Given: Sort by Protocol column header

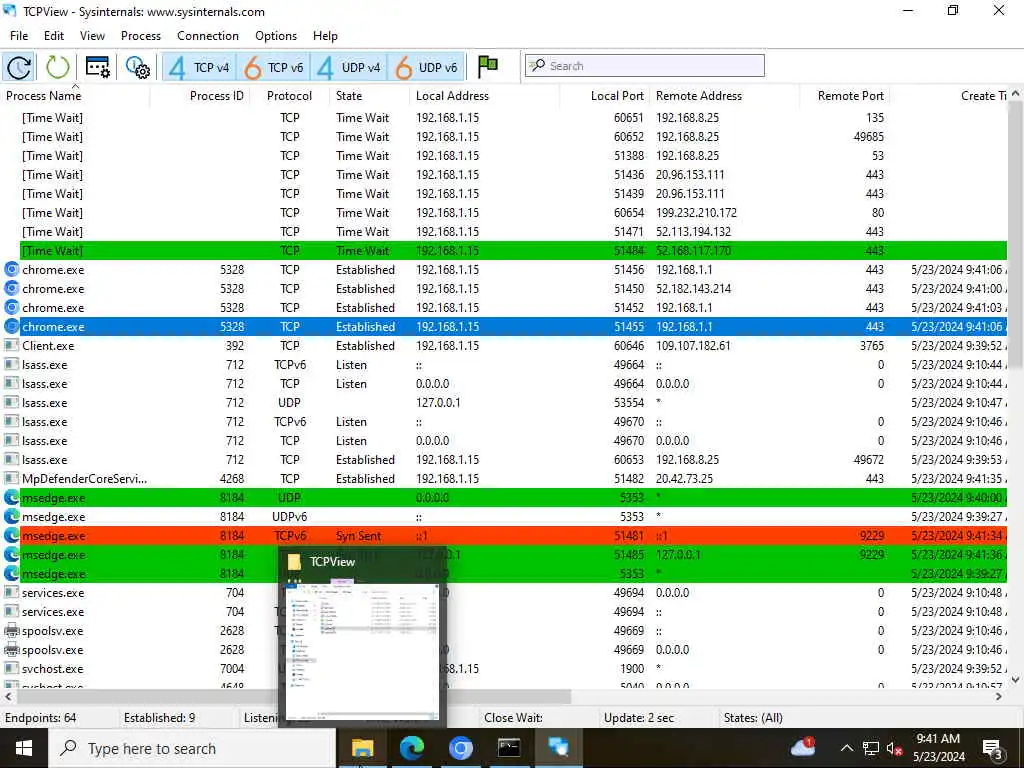Looking at the screenshot, I should pyautogui.click(x=289, y=96).
